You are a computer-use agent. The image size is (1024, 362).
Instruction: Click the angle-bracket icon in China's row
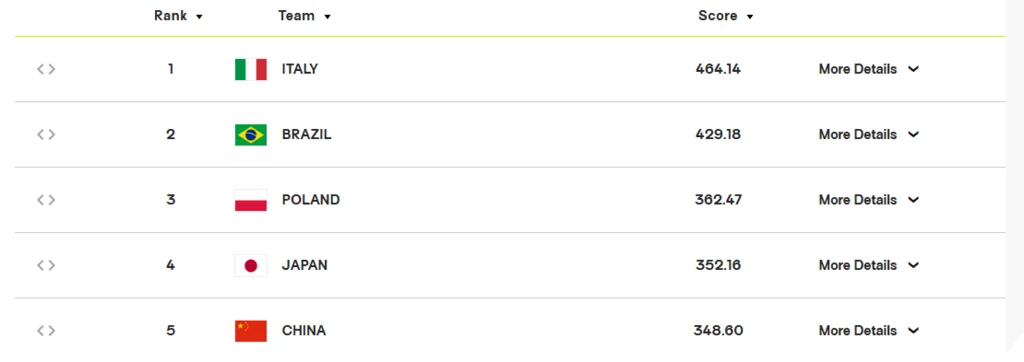click(x=46, y=331)
